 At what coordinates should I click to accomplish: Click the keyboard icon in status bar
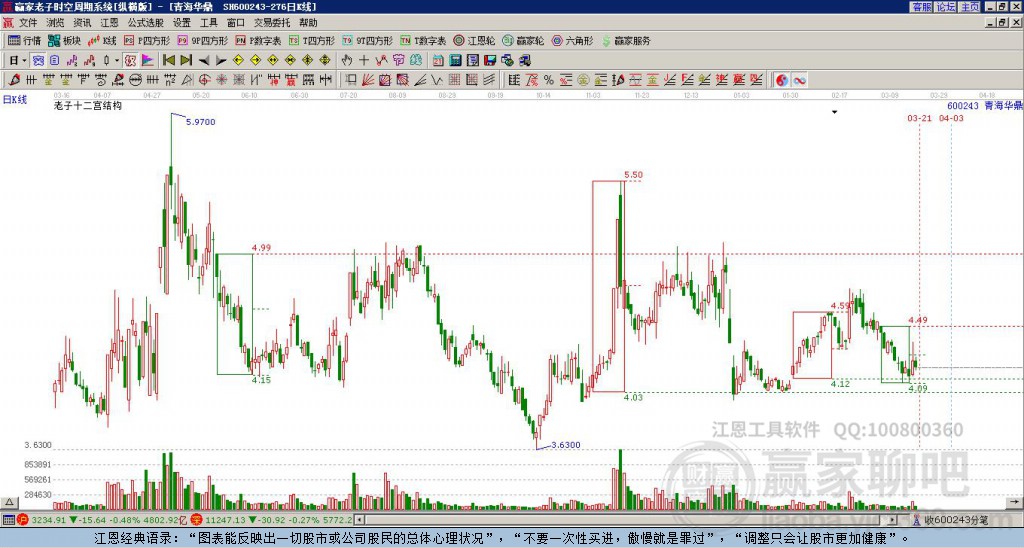click(8, 520)
